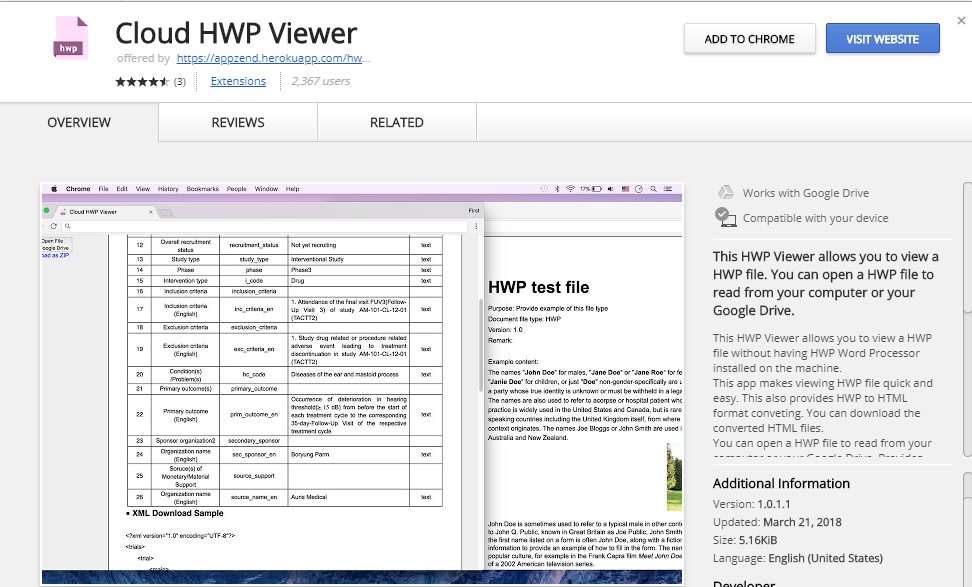Click the three-dot Chrome menu icon in the screenshot

coord(476,226)
